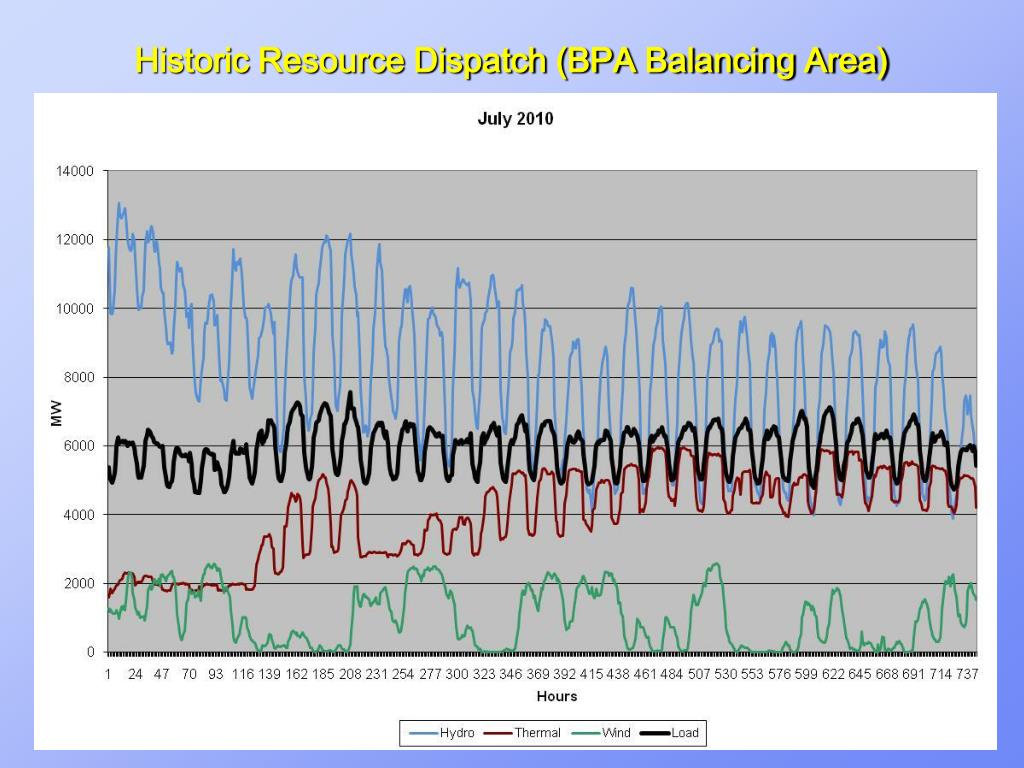The height and width of the screenshot is (768, 1024).
Task: Click the x-axis hour label 162
Action: click(x=296, y=674)
